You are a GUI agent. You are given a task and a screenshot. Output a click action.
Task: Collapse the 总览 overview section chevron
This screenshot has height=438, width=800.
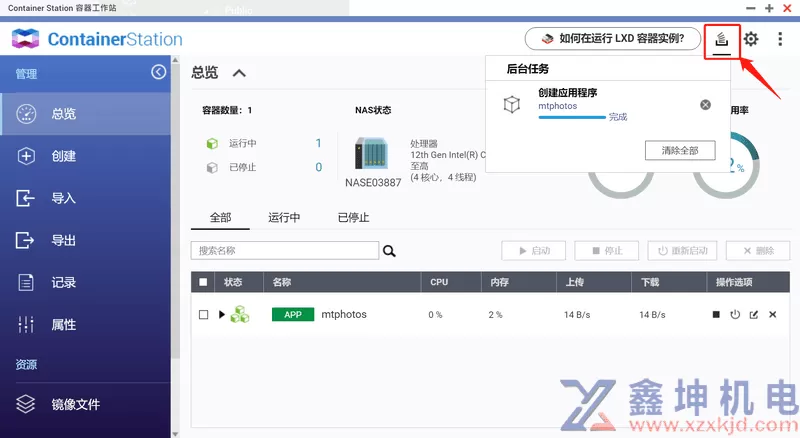click(238, 73)
